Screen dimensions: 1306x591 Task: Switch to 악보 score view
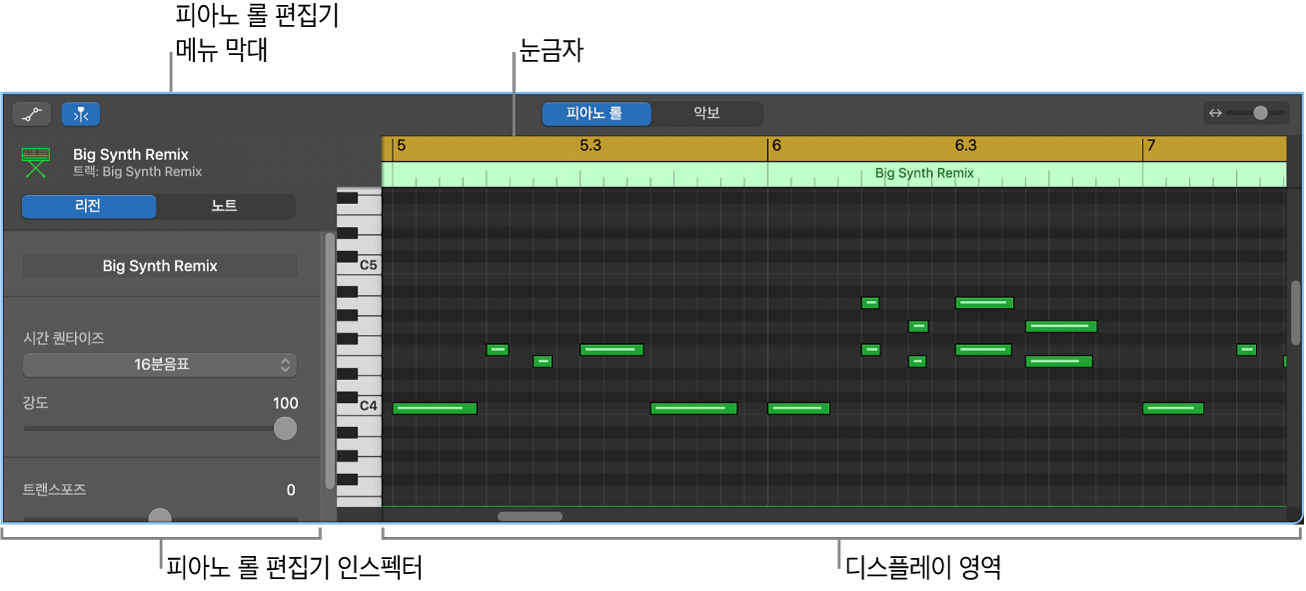[707, 114]
